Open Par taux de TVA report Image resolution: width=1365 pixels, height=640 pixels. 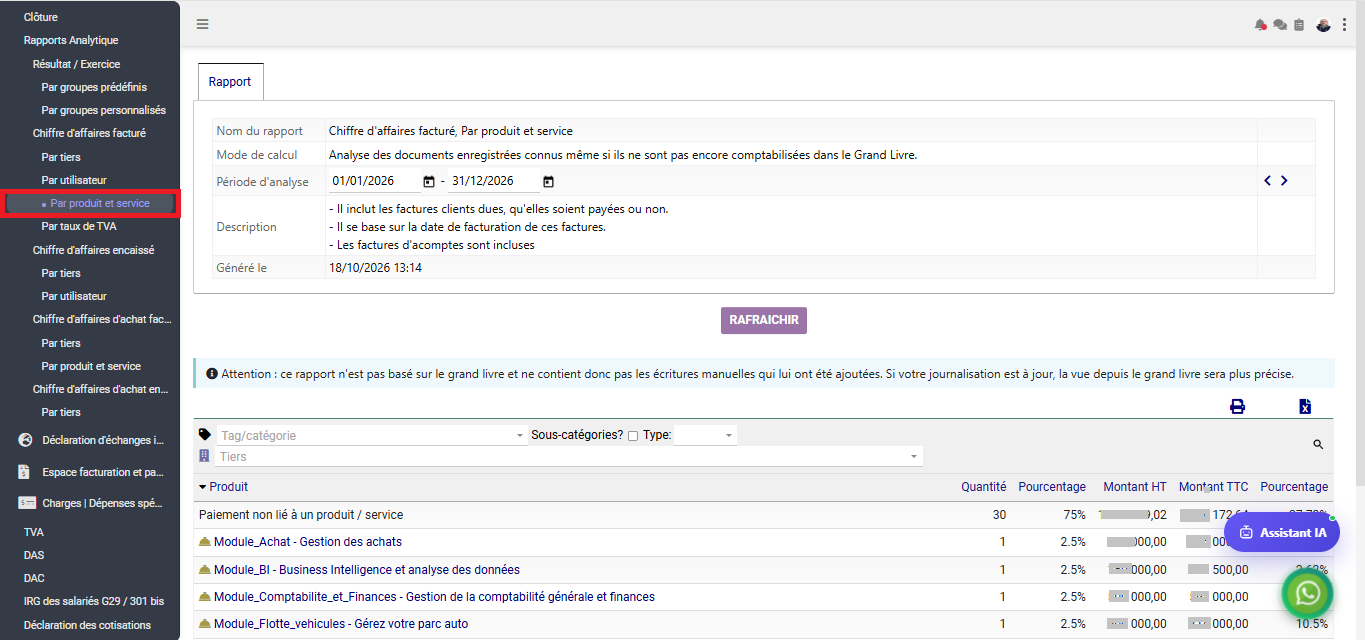79,226
